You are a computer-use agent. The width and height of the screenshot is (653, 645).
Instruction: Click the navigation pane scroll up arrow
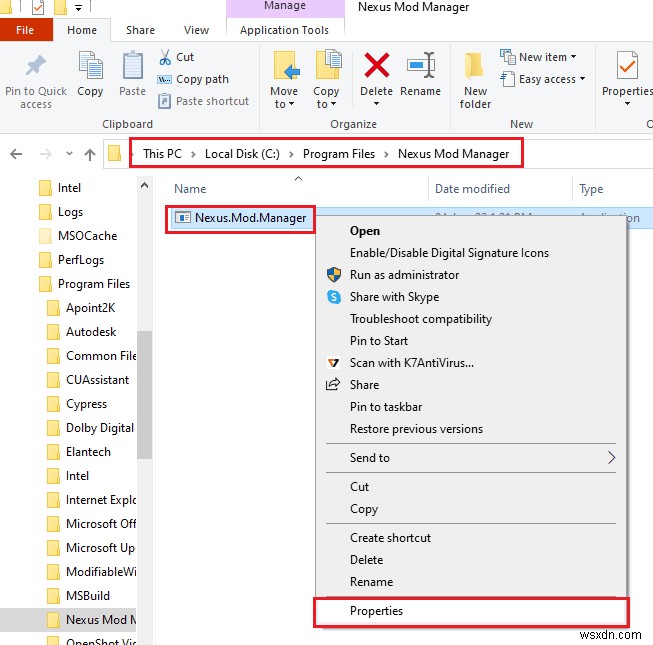(144, 185)
